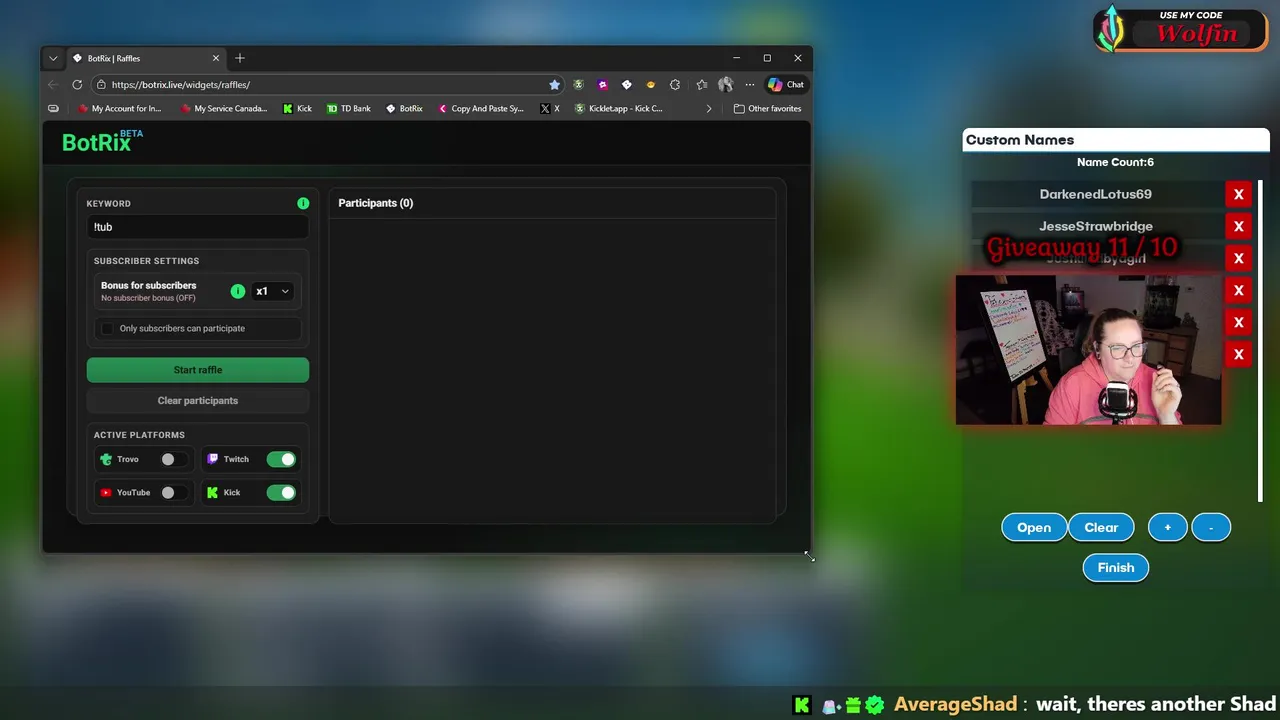1280x720 pixels.
Task: Click the Finish button
Action: [x=1116, y=567]
